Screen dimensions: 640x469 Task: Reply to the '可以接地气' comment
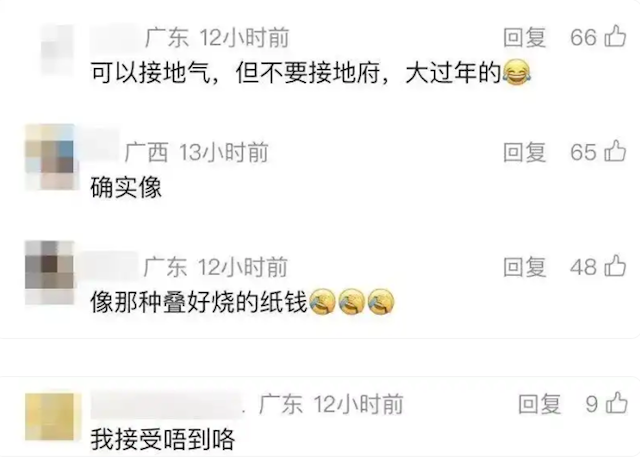(x=524, y=38)
